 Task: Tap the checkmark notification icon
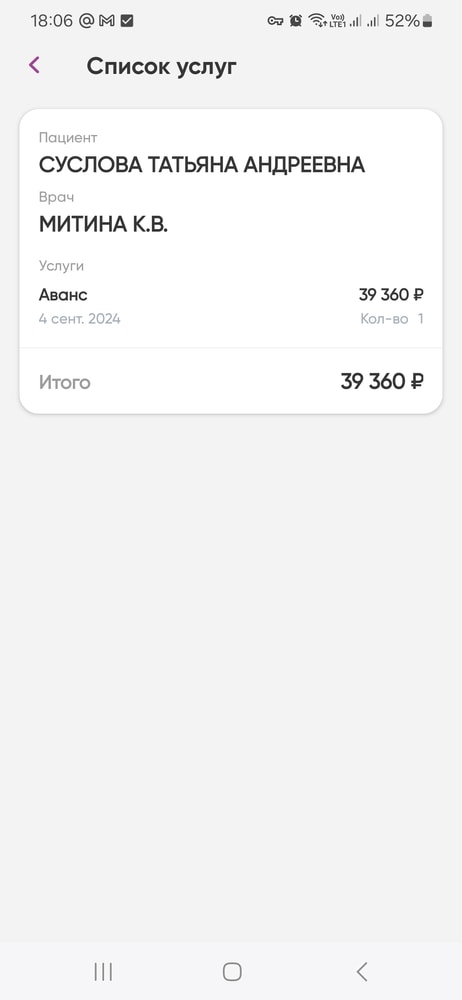pyautogui.click(x=127, y=21)
